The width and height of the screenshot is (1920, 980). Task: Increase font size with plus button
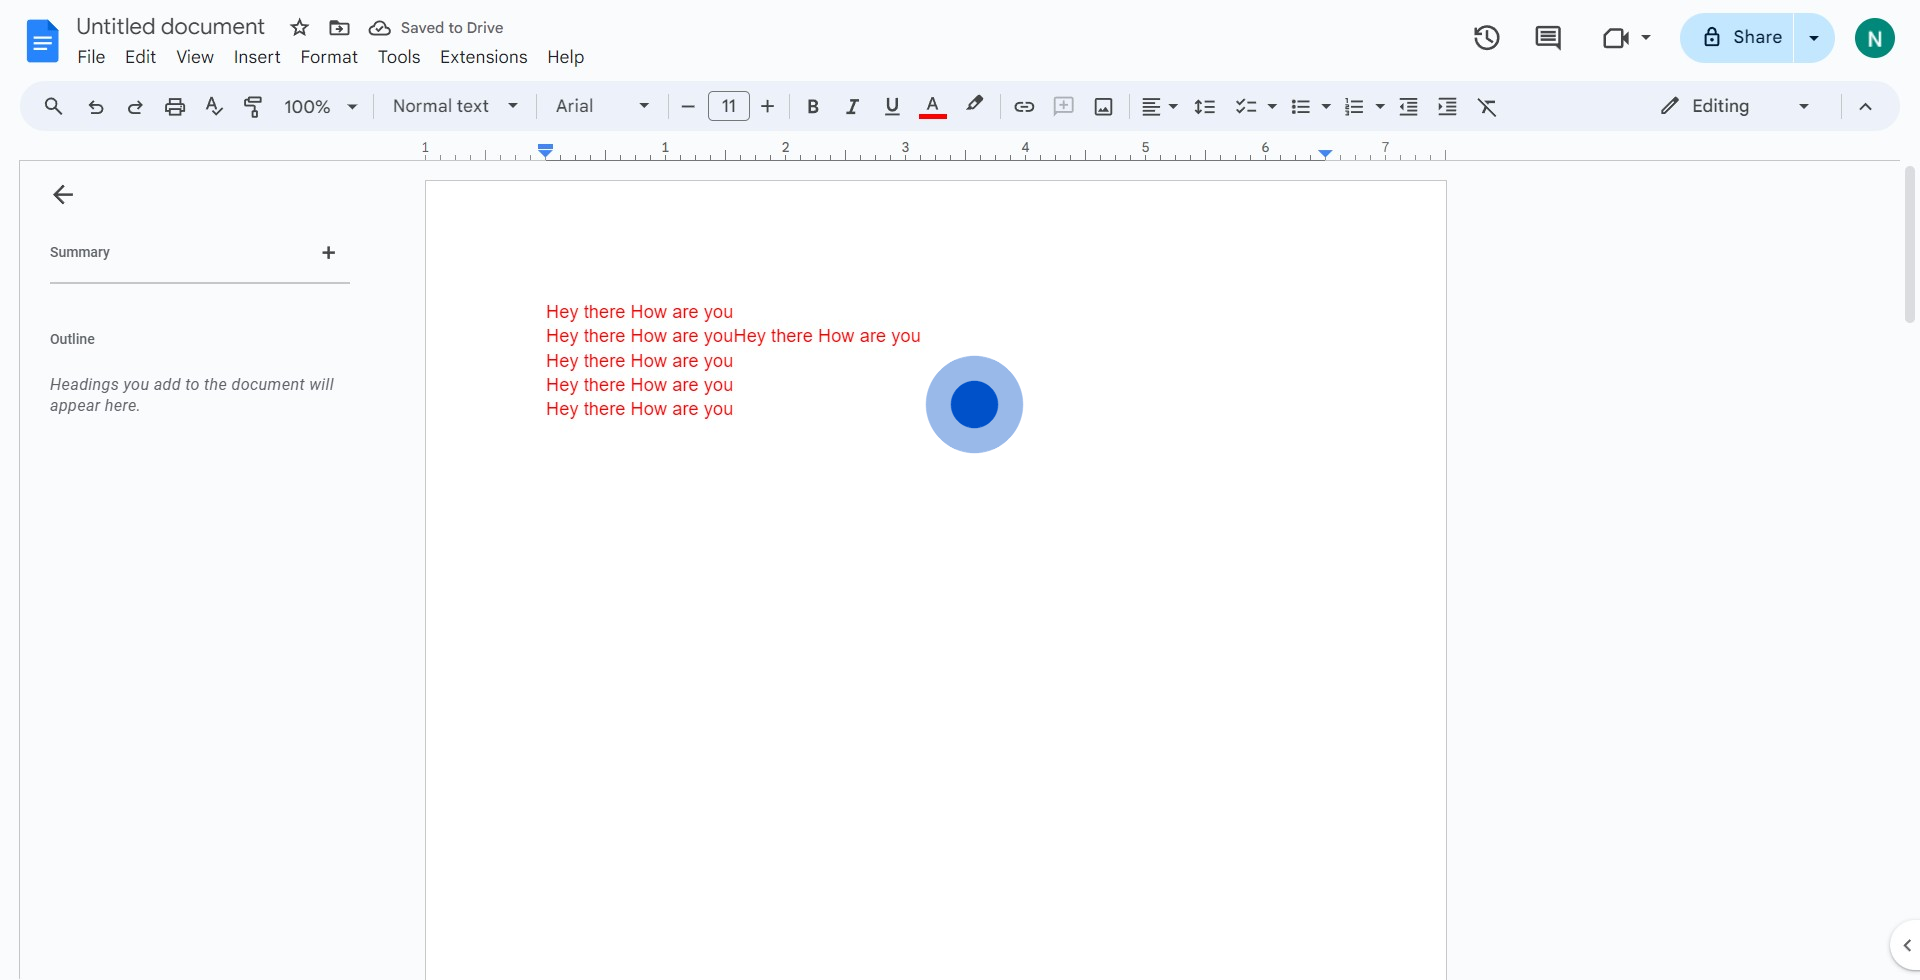tap(768, 106)
